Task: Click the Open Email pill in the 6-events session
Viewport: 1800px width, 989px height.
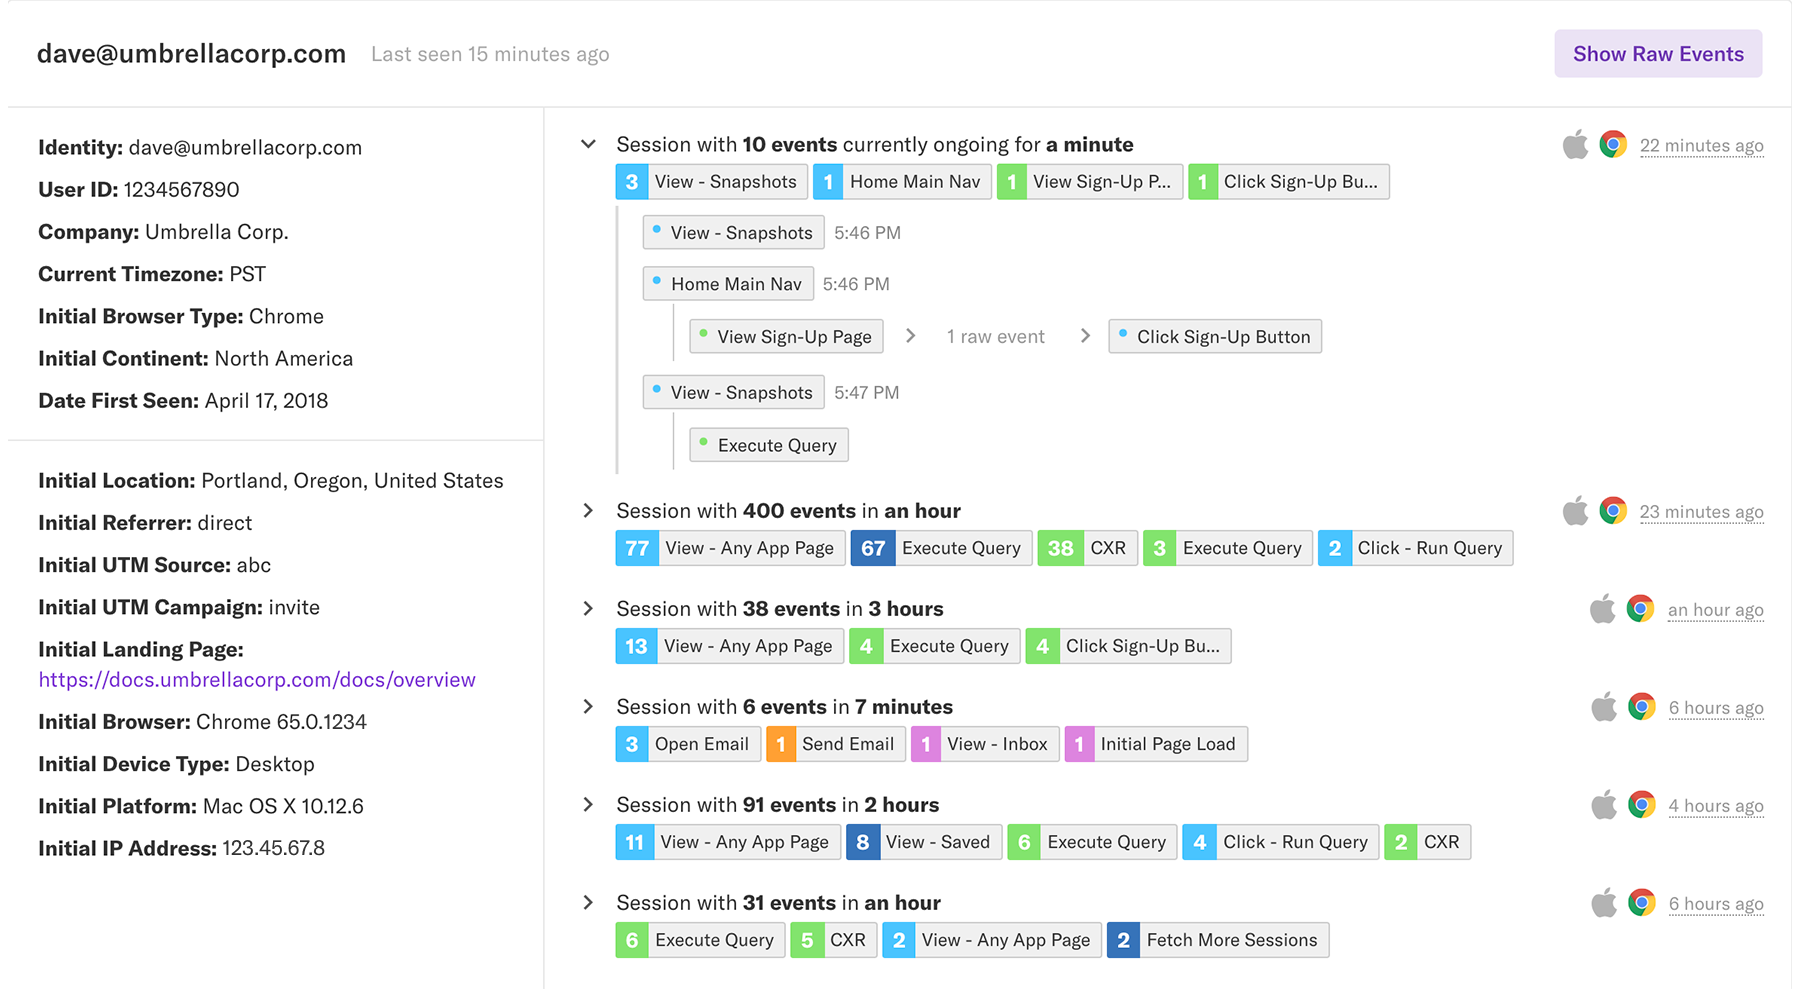Action: click(x=688, y=743)
